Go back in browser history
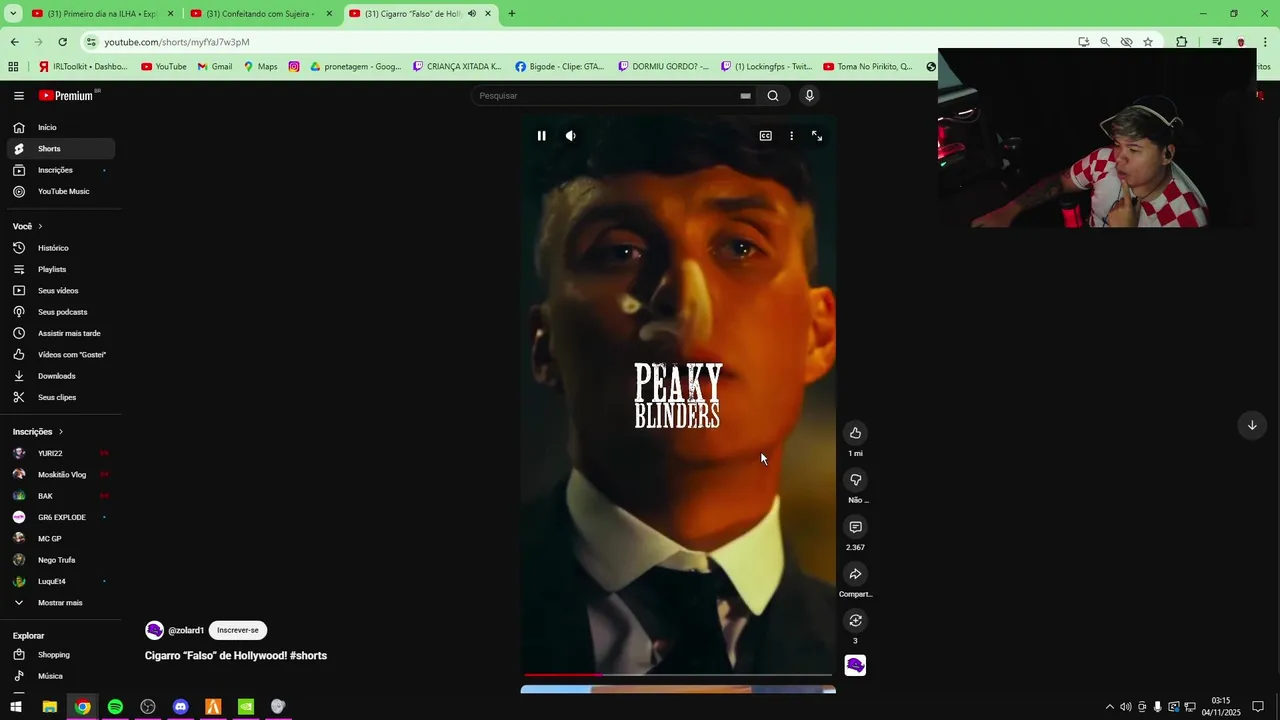Screen dimensions: 1280x720 (x=14, y=42)
